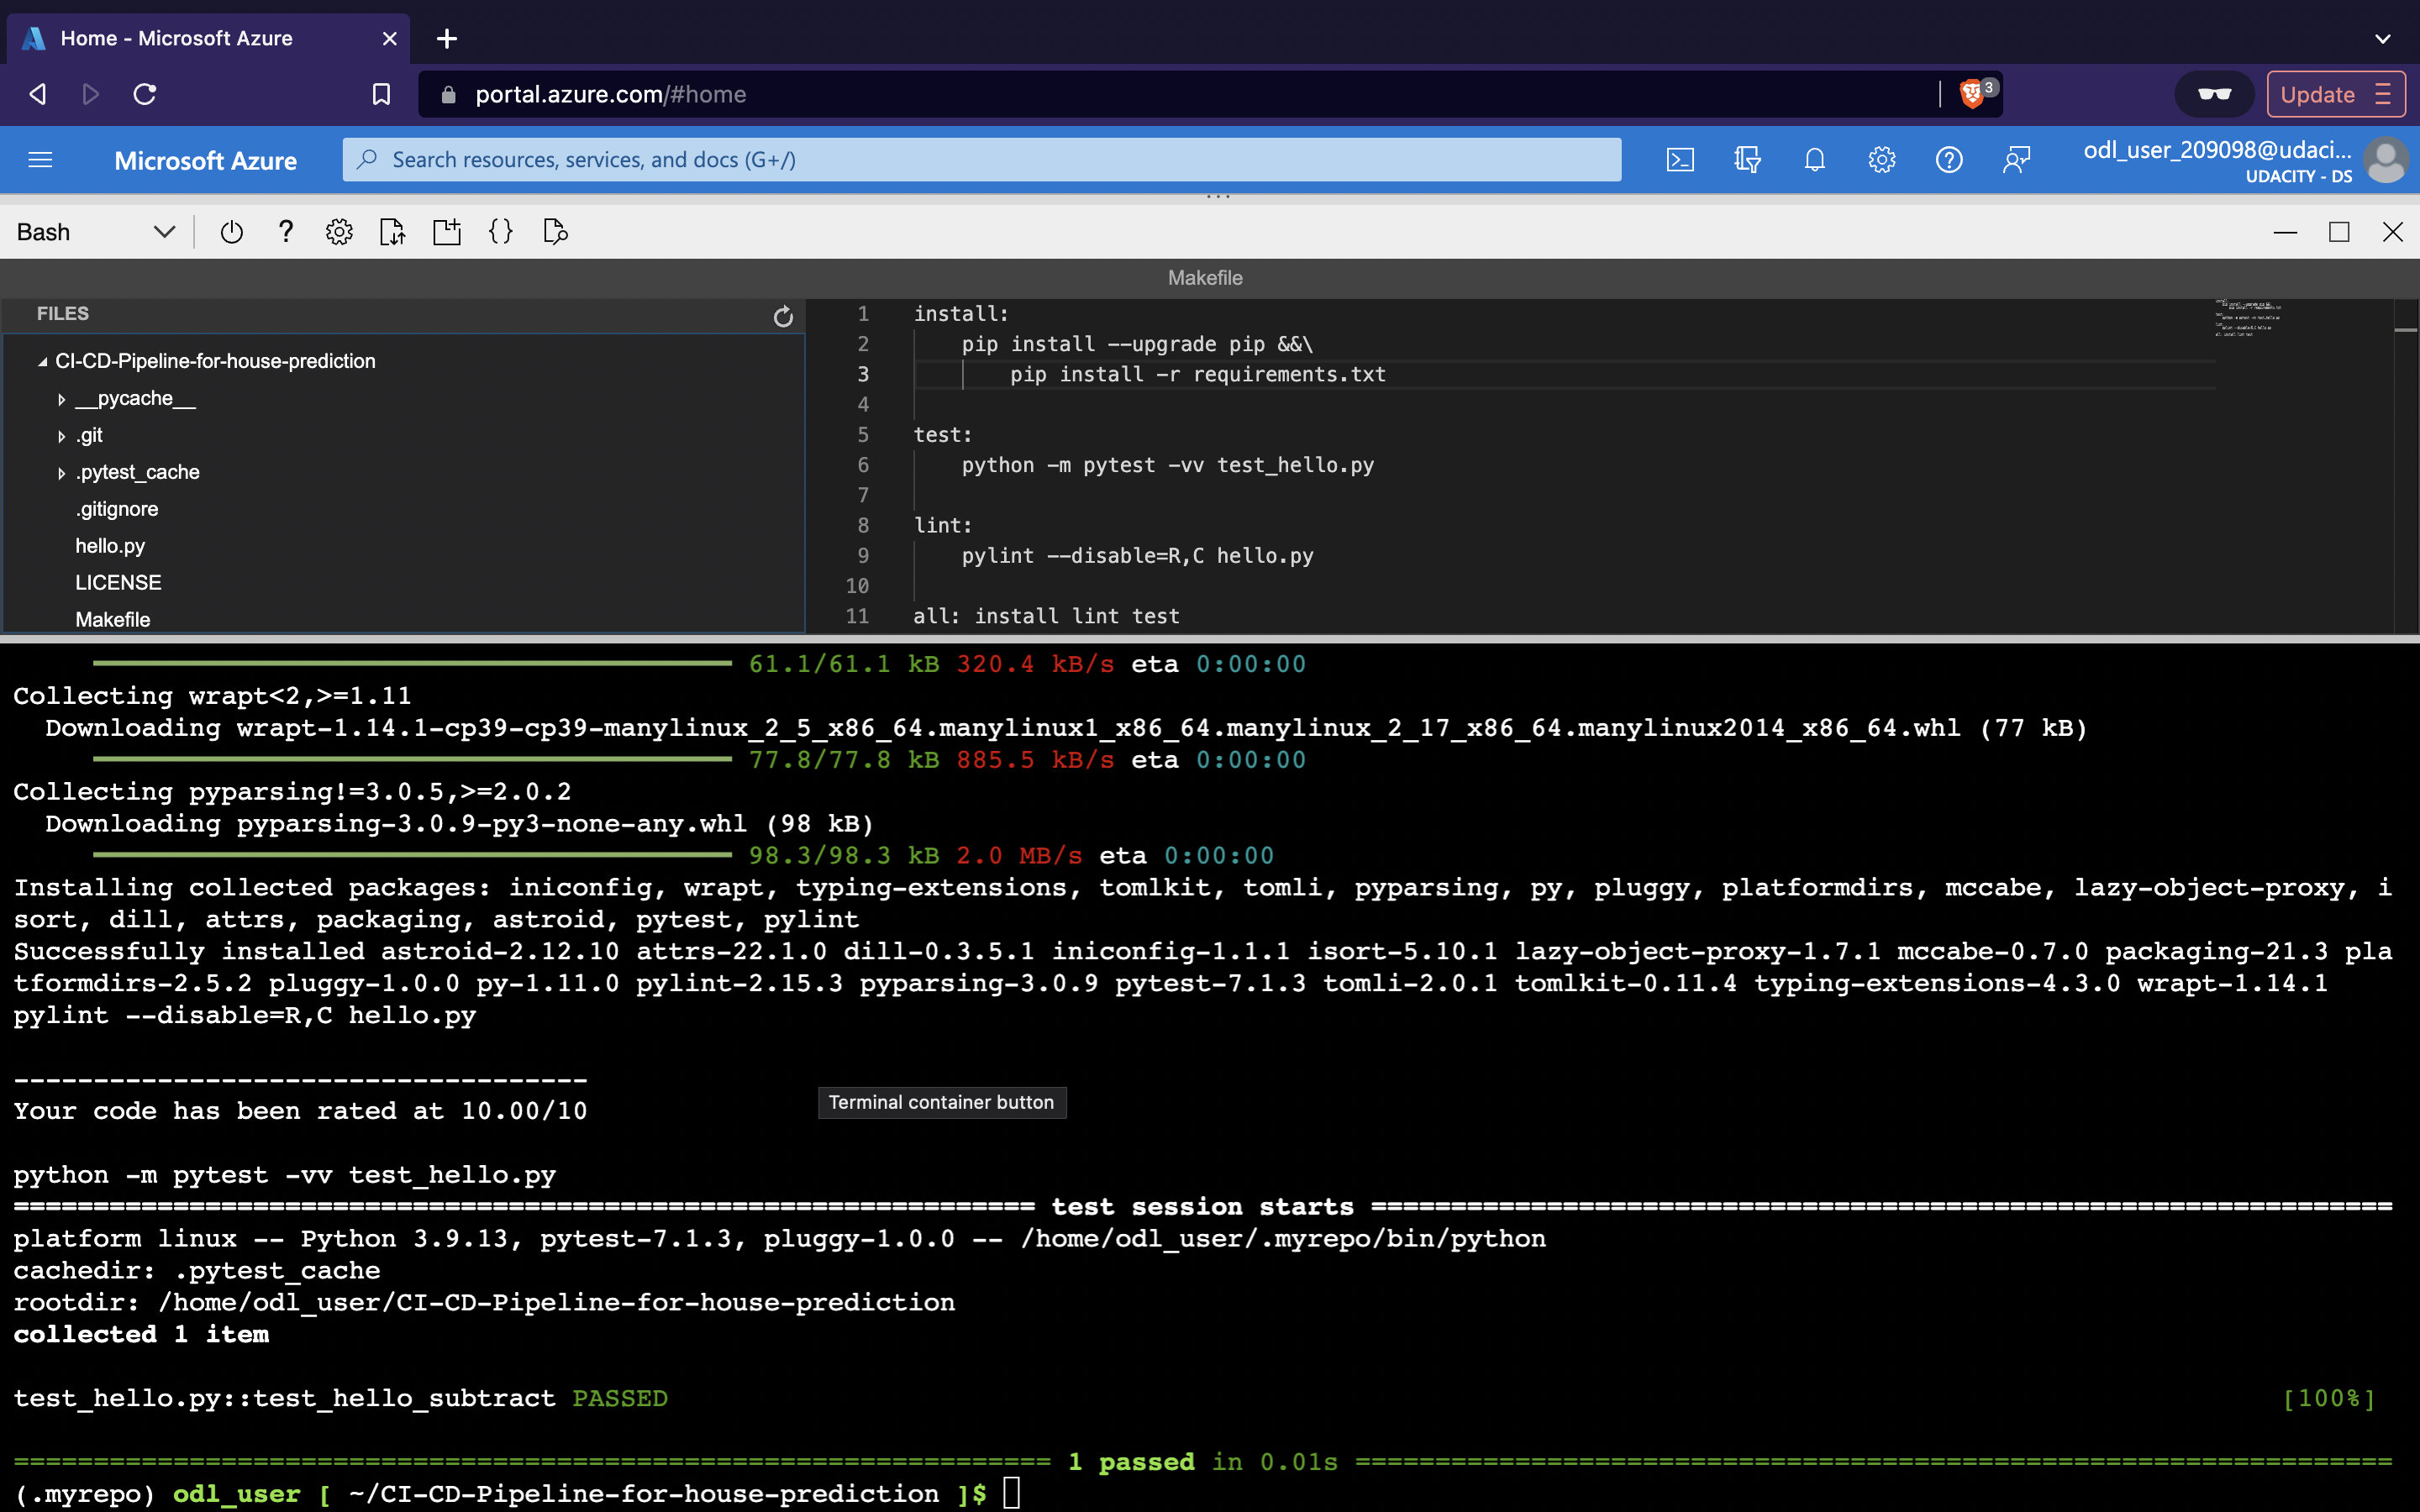
Task: Open Azure notifications bell
Action: tap(1814, 160)
